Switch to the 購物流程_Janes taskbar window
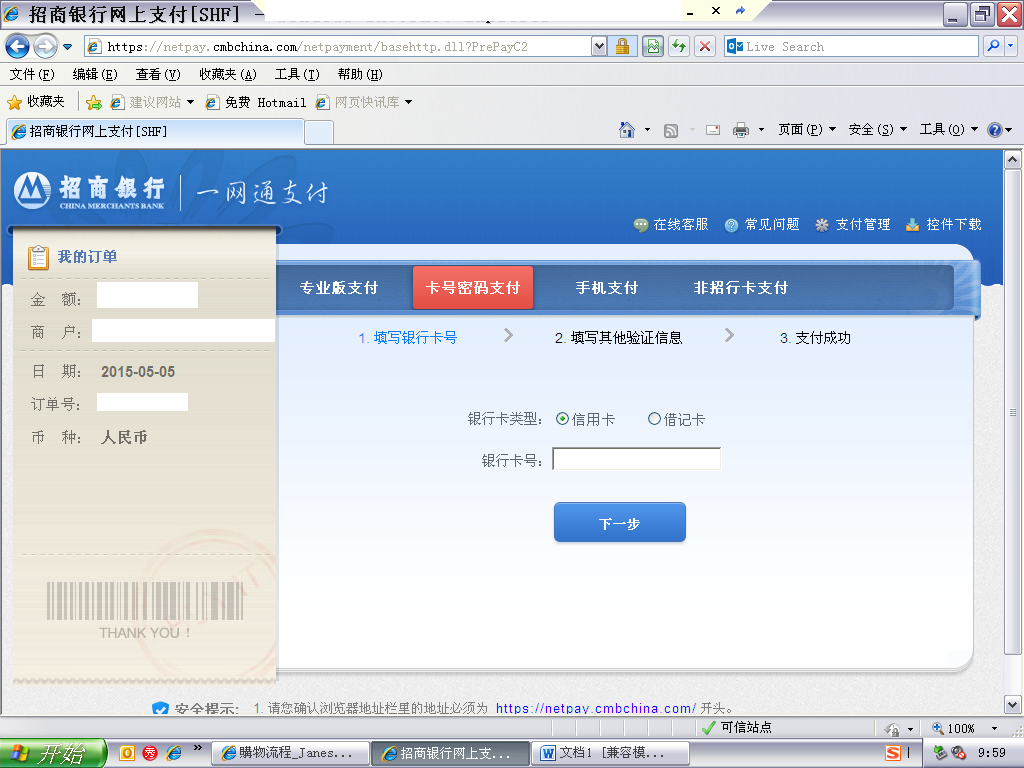 click(290, 754)
